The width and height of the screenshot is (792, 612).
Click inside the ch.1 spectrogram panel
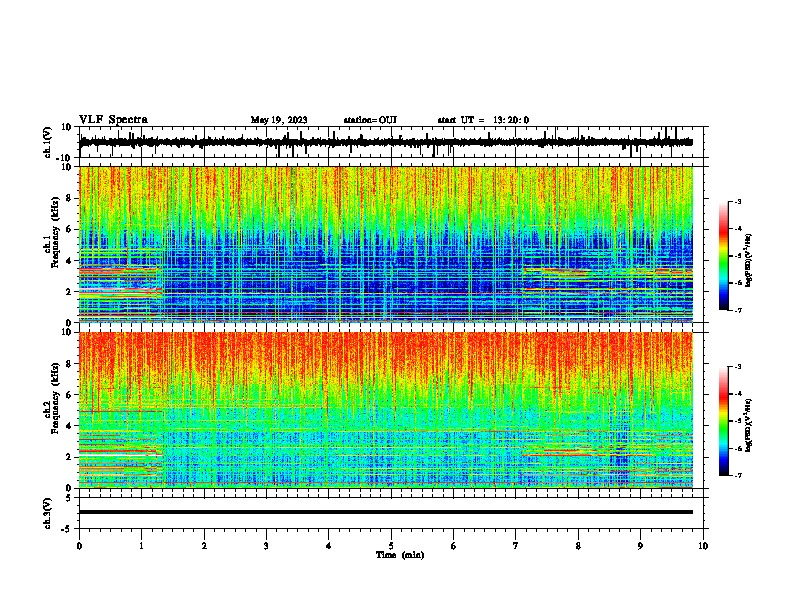[x=385, y=244]
